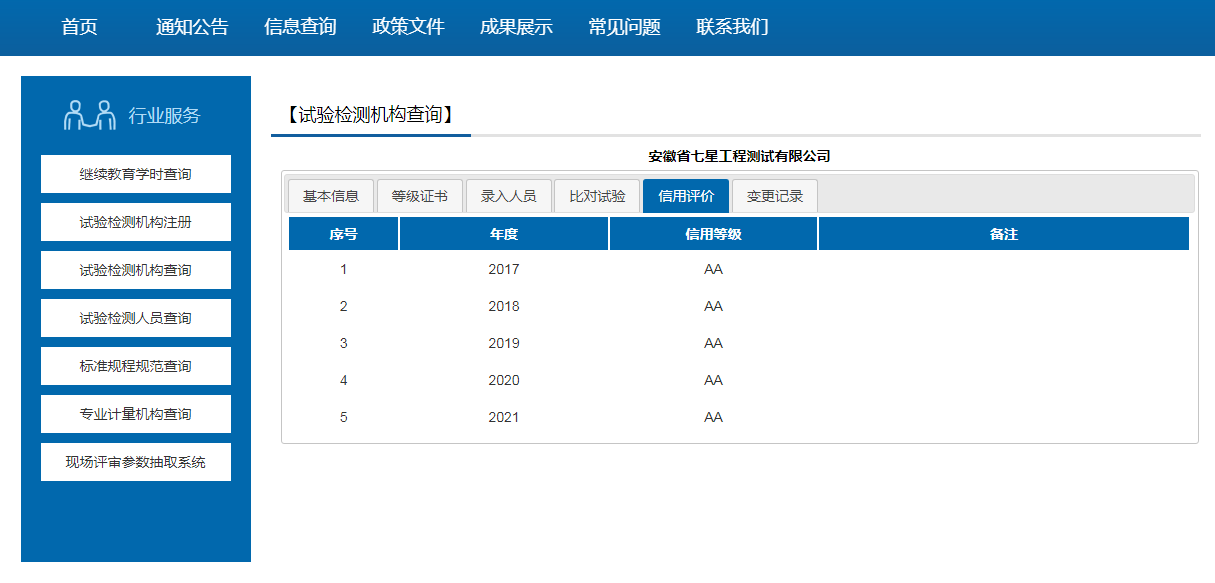
Task: Open 常见问题 navigation item
Action: coord(624,27)
